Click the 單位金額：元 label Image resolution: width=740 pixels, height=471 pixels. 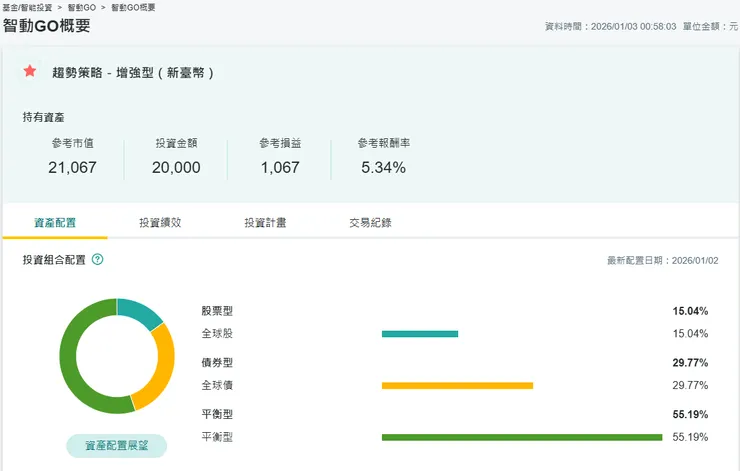(710, 26)
